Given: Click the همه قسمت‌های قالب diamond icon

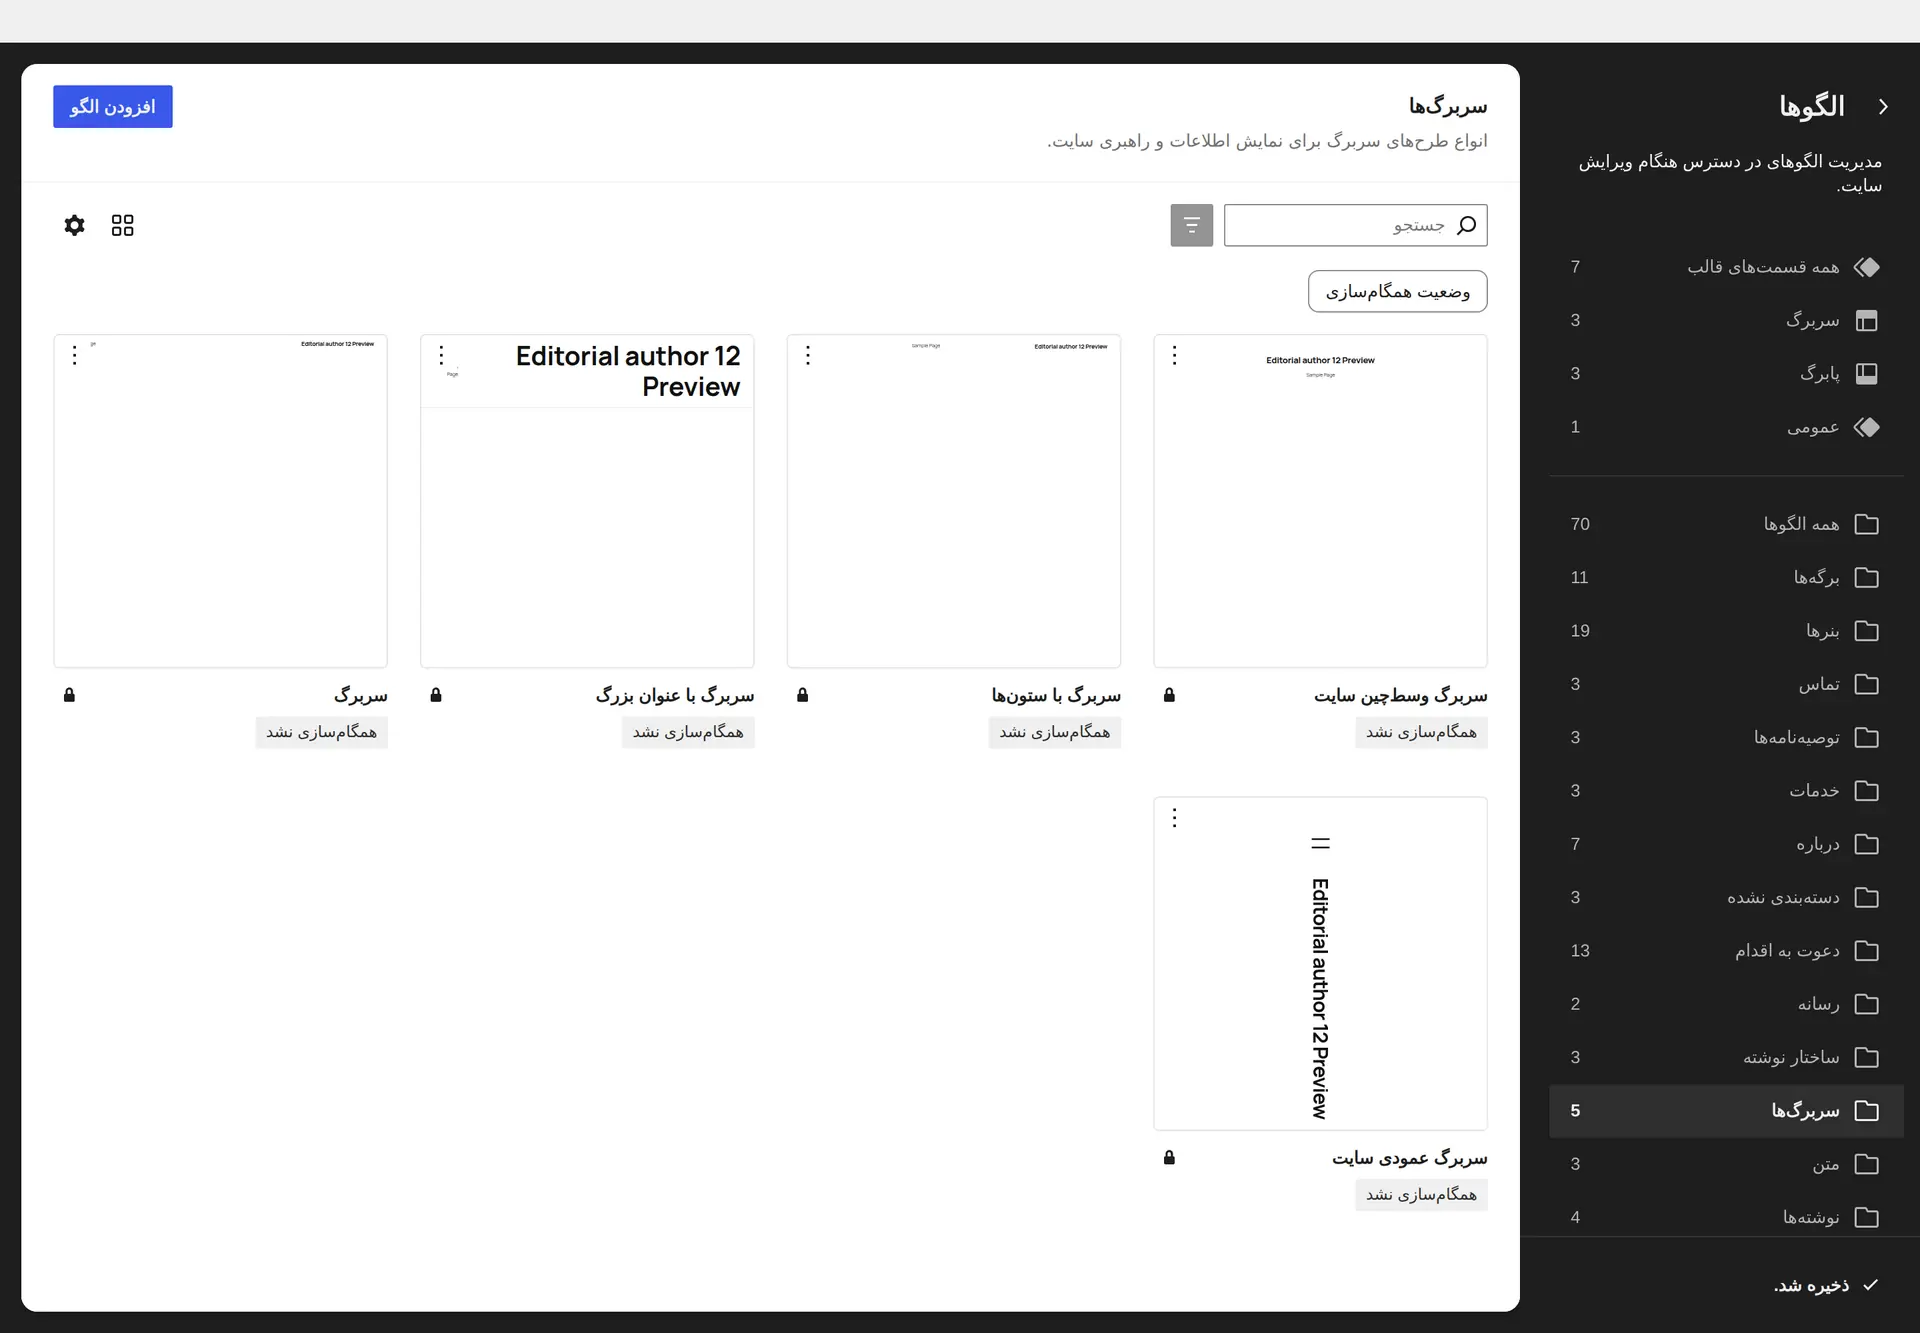Looking at the screenshot, I should coord(1866,267).
